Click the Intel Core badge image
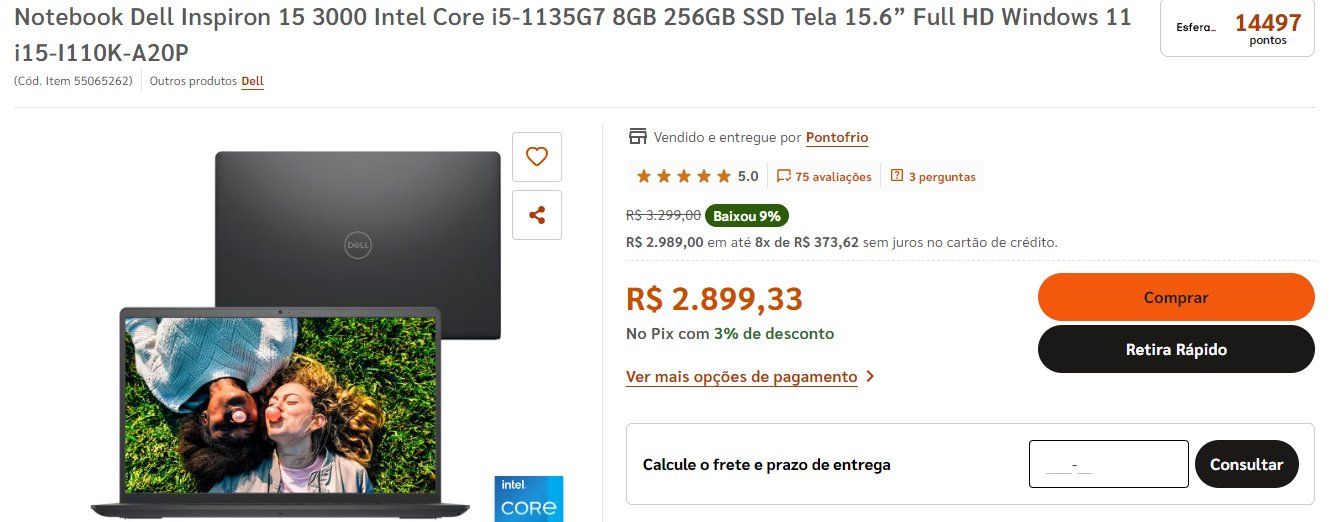The width and height of the screenshot is (1336, 522). pyautogui.click(x=530, y=498)
